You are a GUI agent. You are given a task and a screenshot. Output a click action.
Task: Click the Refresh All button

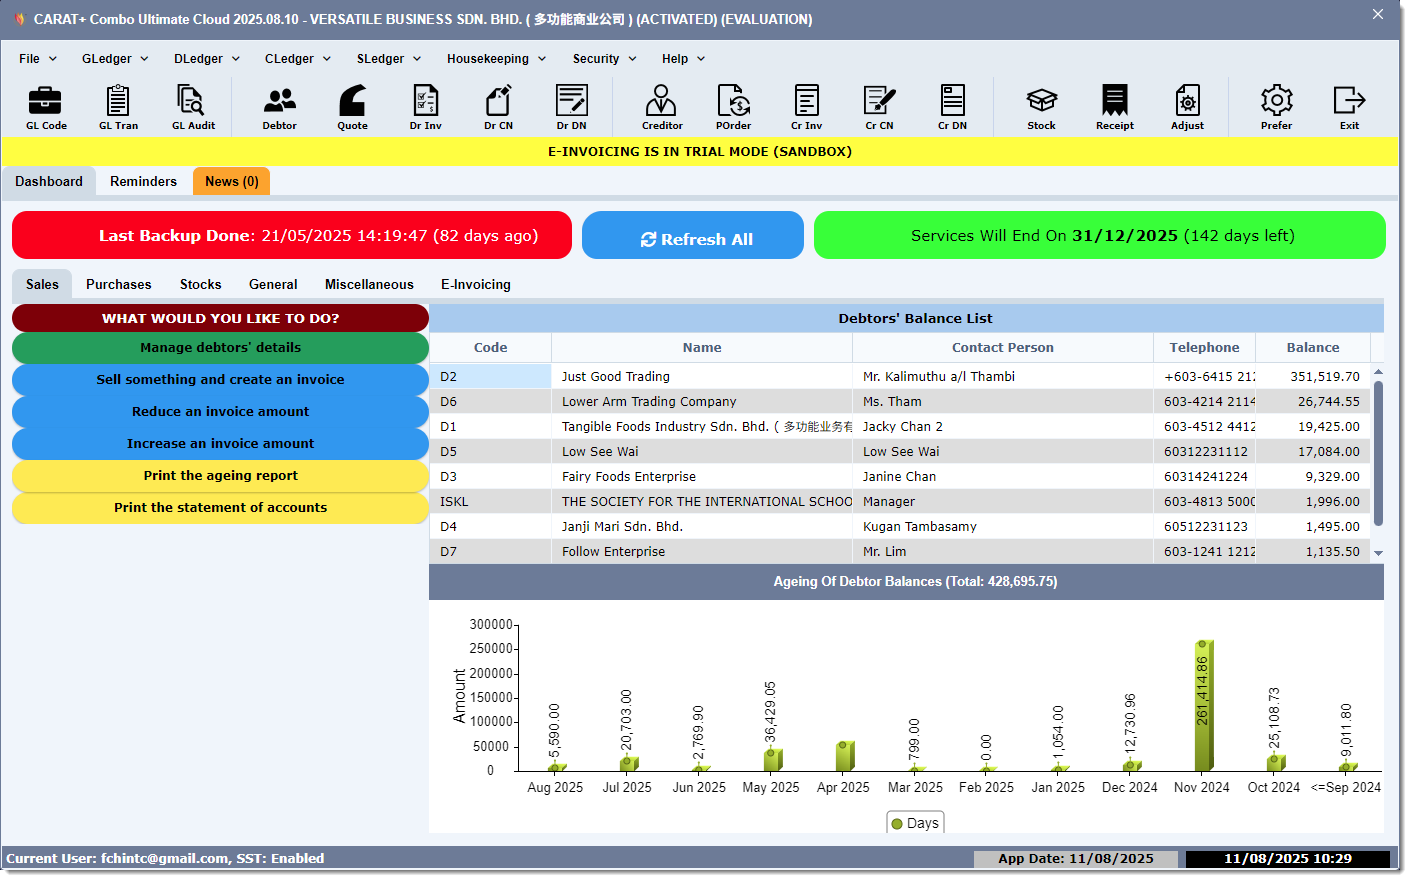coord(693,236)
